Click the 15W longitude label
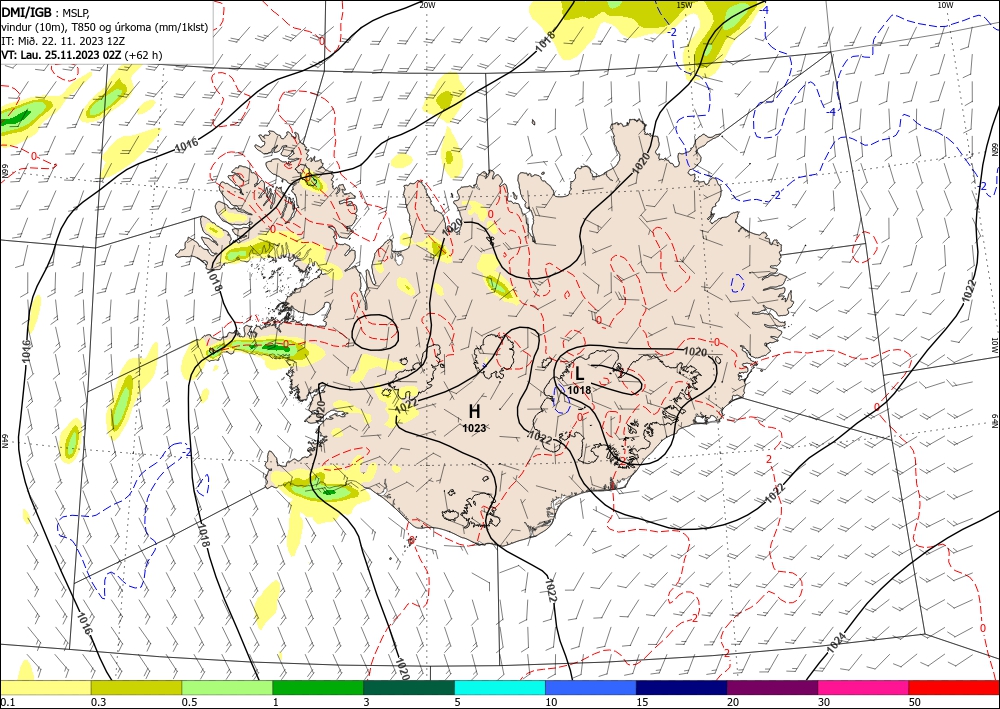This screenshot has height=709, width=1000. click(x=684, y=5)
